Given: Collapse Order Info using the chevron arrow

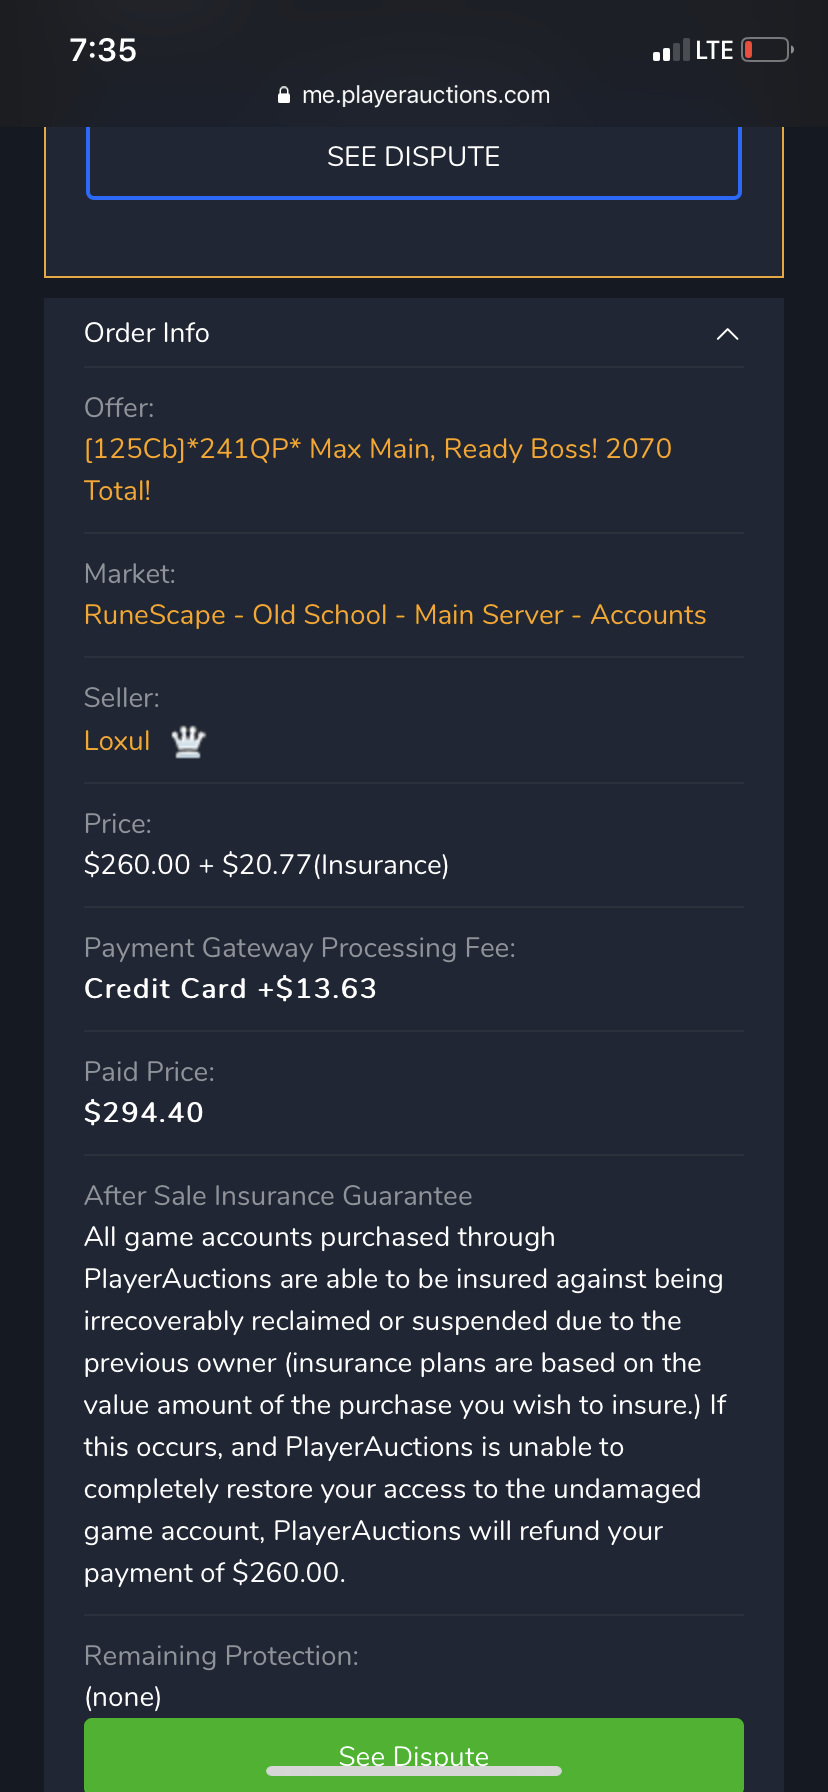Looking at the screenshot, I should (727, 334).
